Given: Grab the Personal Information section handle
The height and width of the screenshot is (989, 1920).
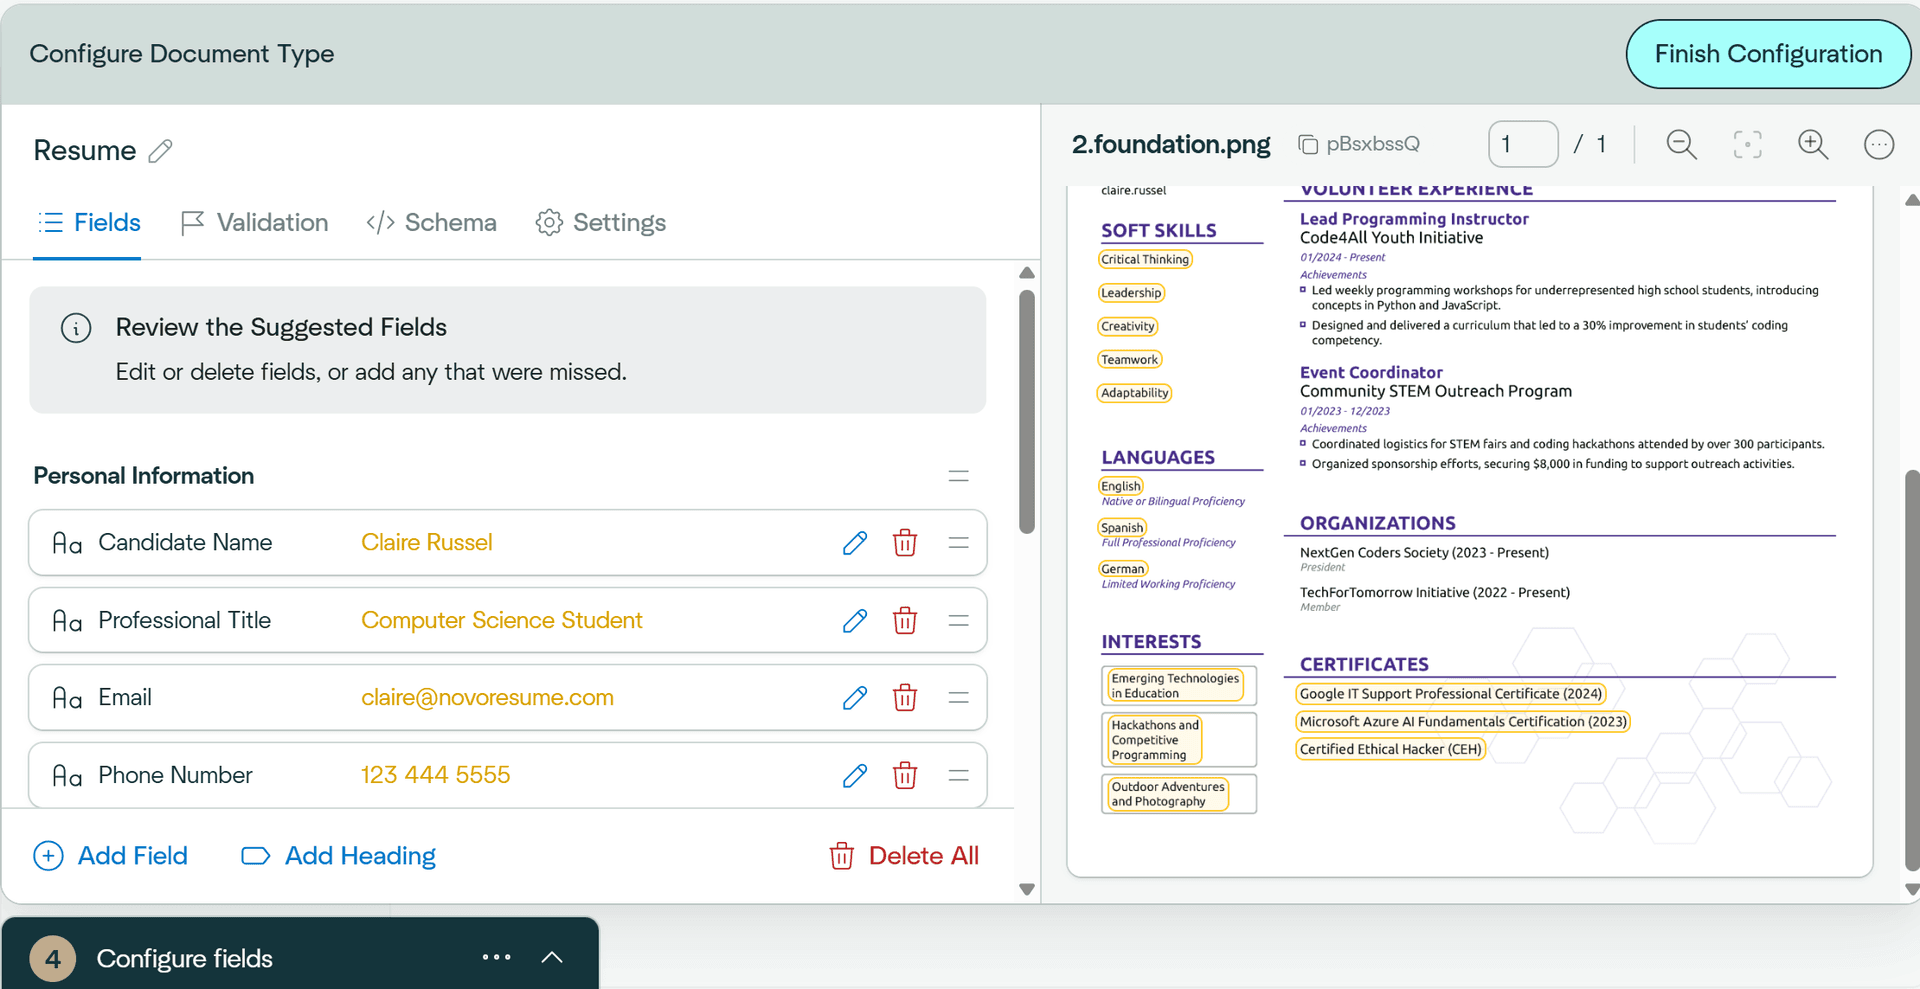Looking at the screenshot, I should [x=958, y=476].
